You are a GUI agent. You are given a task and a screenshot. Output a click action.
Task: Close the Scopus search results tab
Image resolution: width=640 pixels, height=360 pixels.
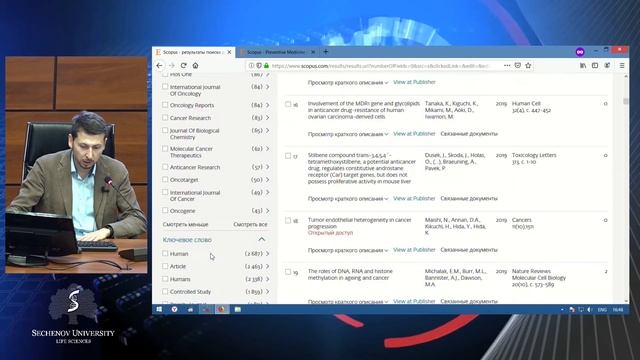pos(229,52)
